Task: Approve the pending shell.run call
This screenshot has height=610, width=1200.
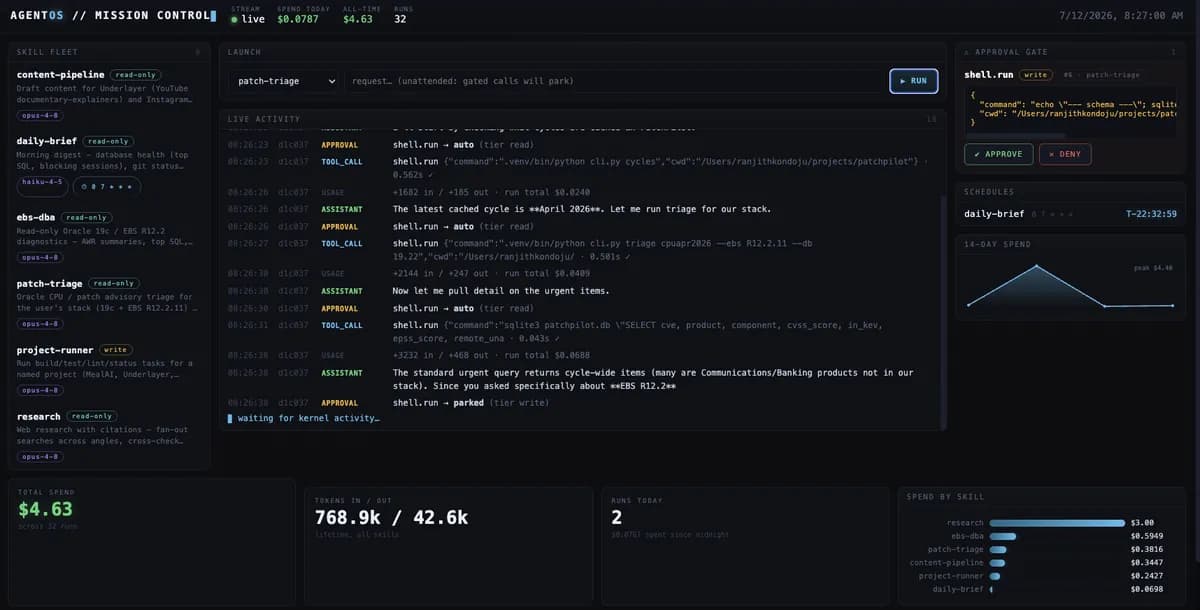Action: point(998,154)
